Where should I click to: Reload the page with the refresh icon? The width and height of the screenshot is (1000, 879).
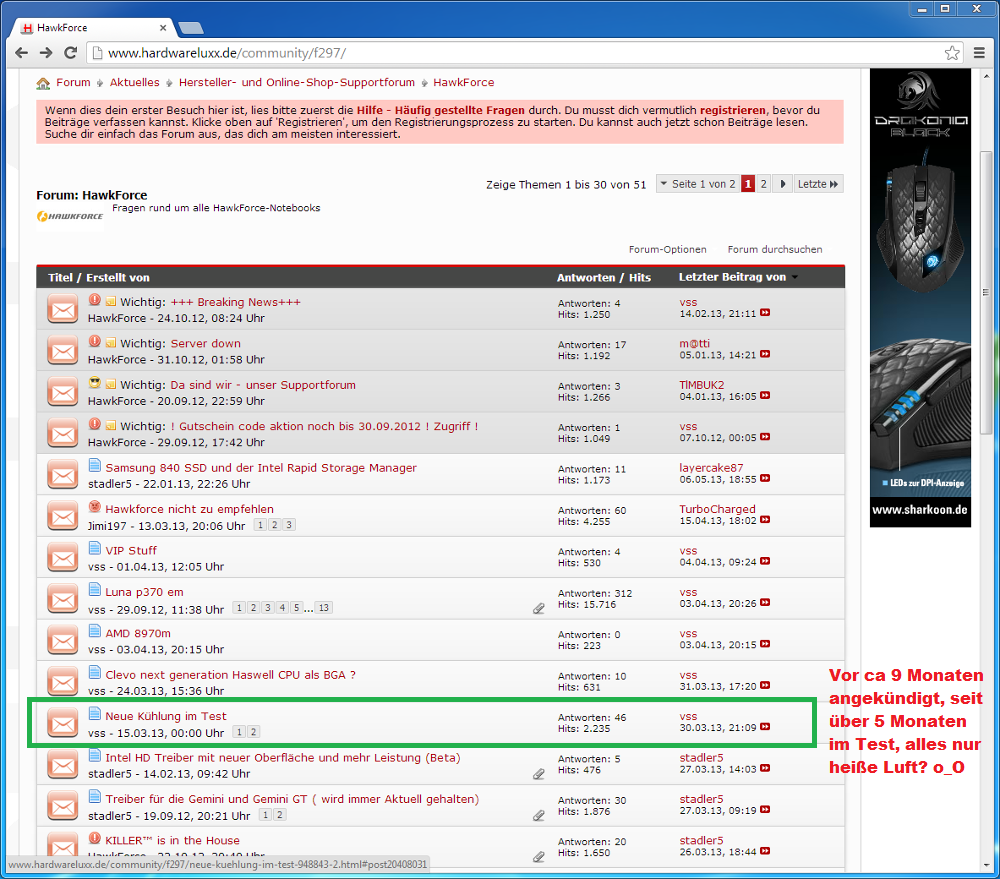(x=71, y=53)
